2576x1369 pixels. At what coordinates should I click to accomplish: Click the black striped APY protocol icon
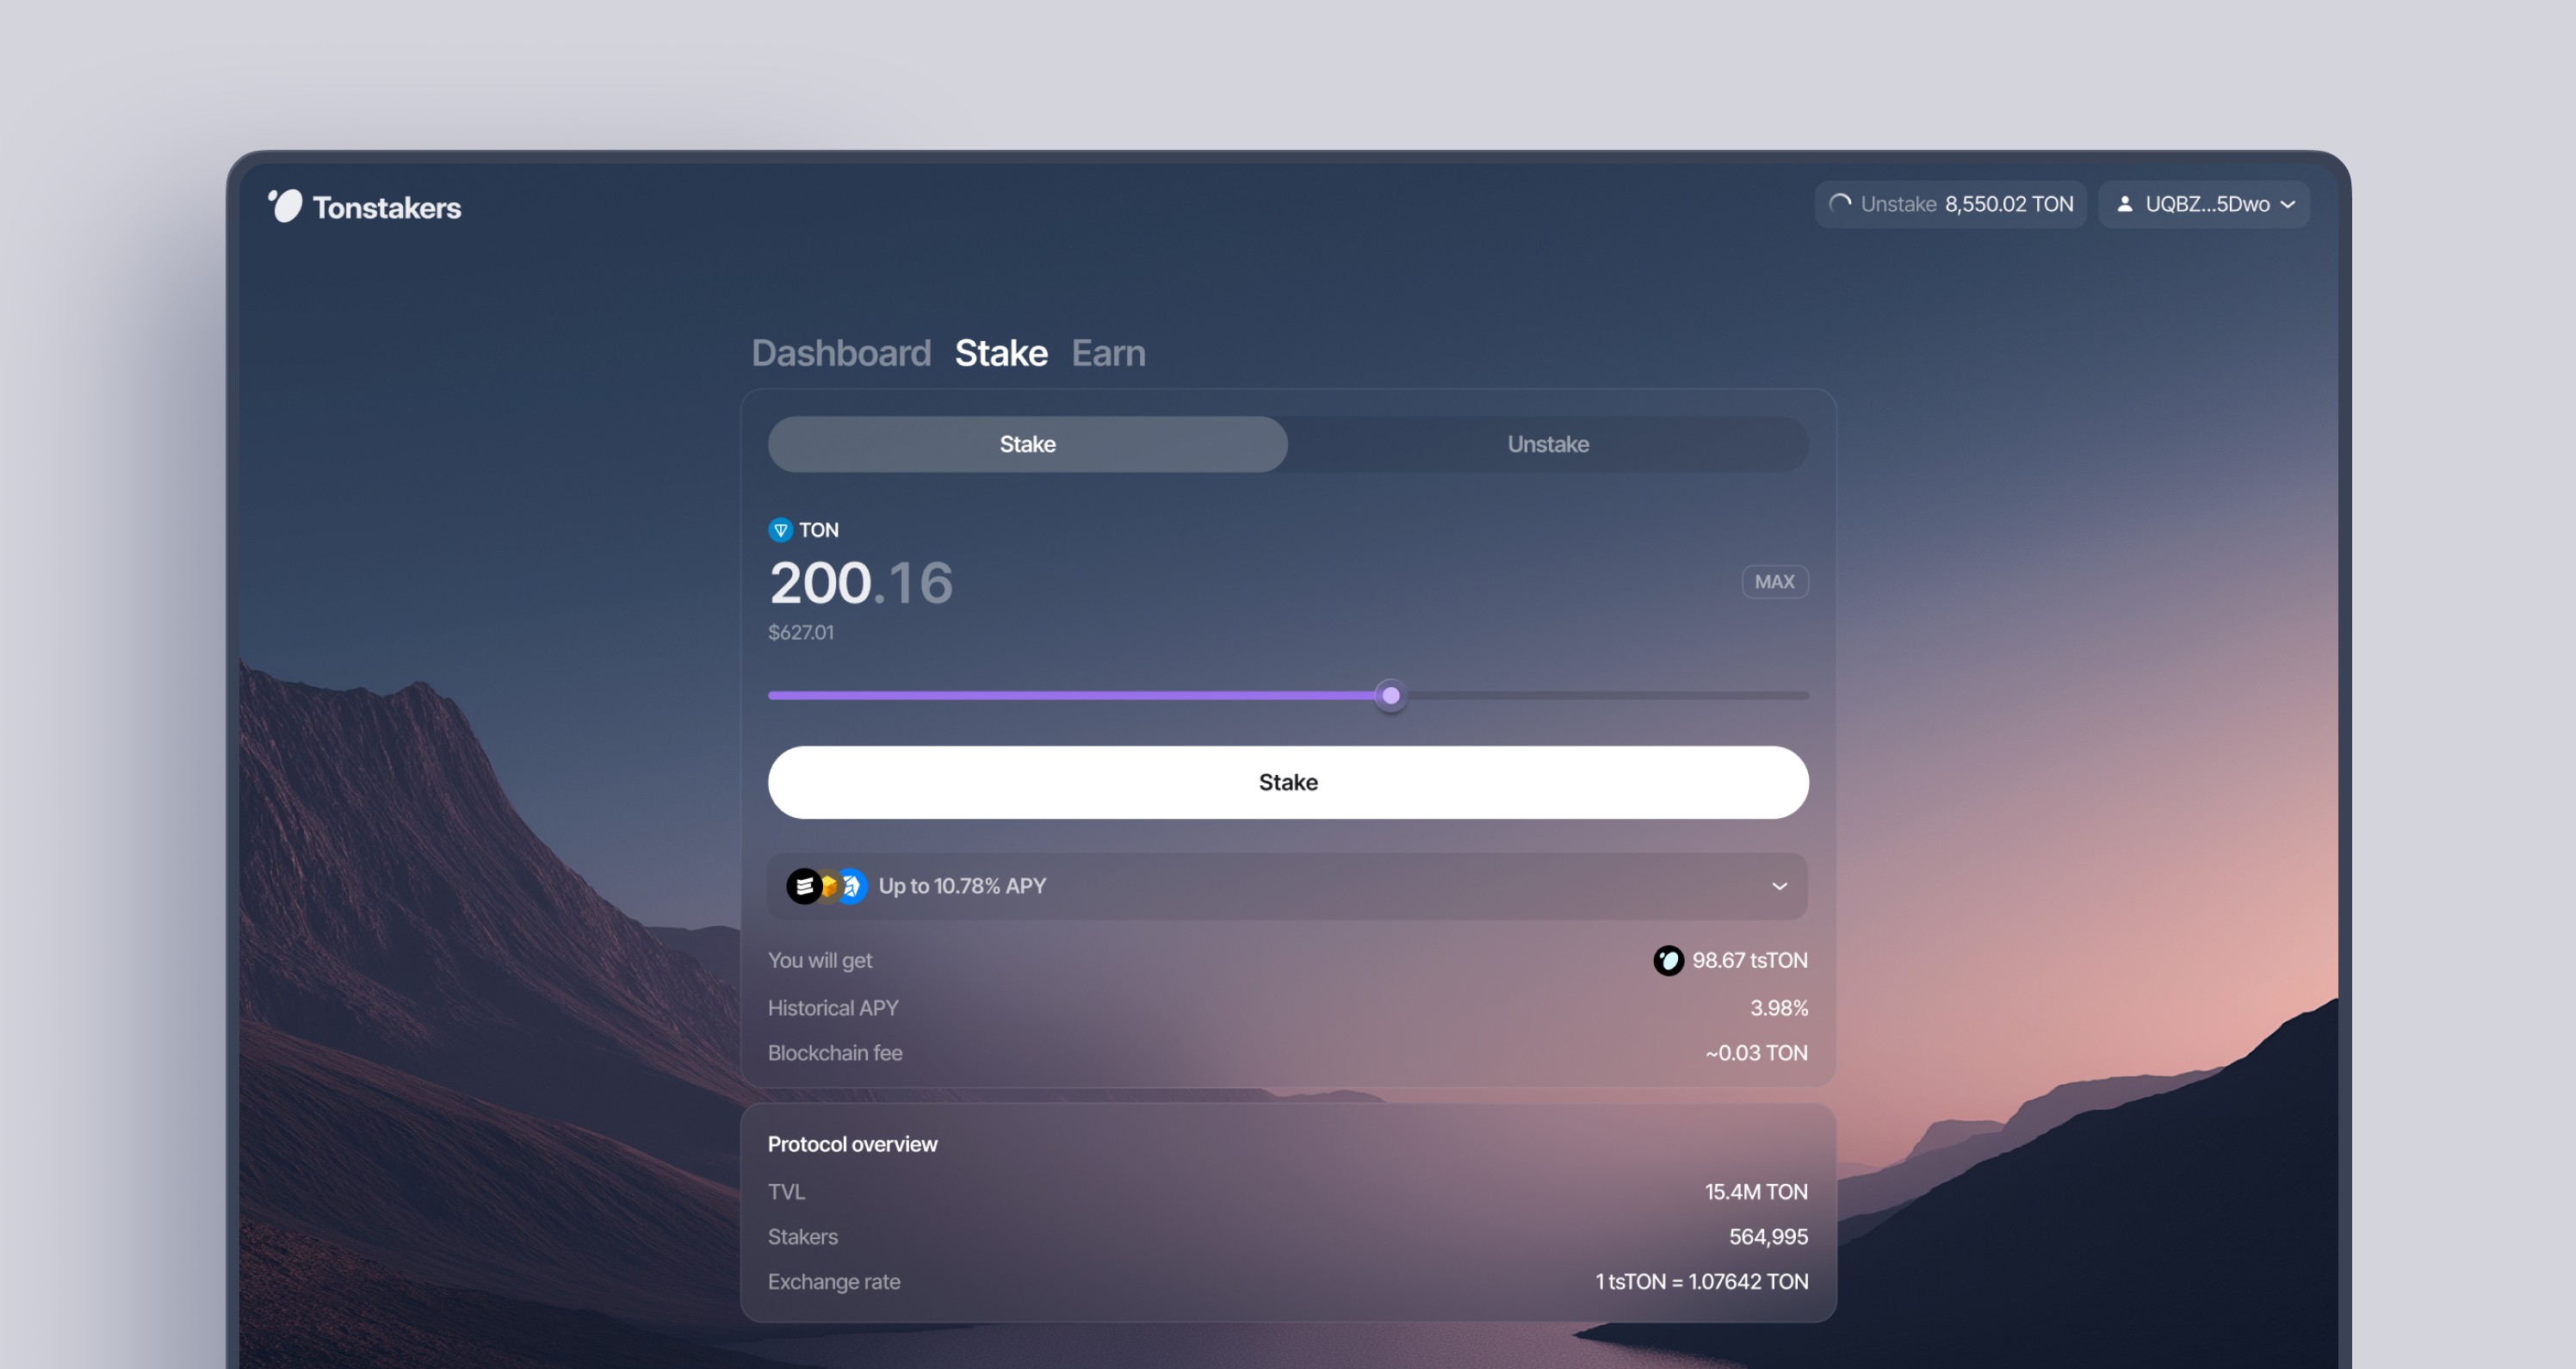803,886
